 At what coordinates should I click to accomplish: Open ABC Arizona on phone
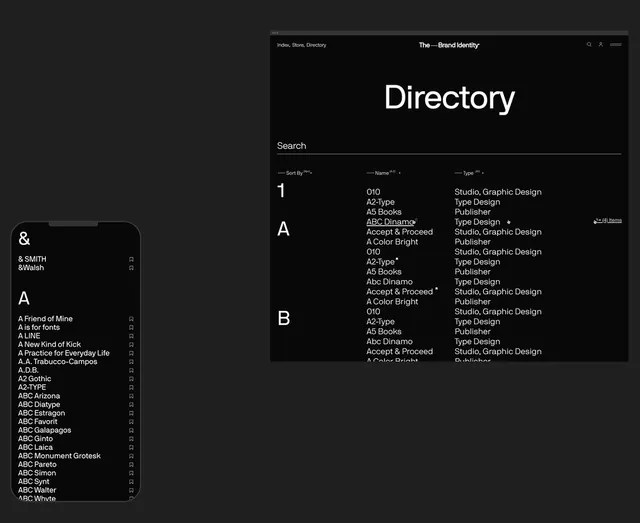(39, 396)
